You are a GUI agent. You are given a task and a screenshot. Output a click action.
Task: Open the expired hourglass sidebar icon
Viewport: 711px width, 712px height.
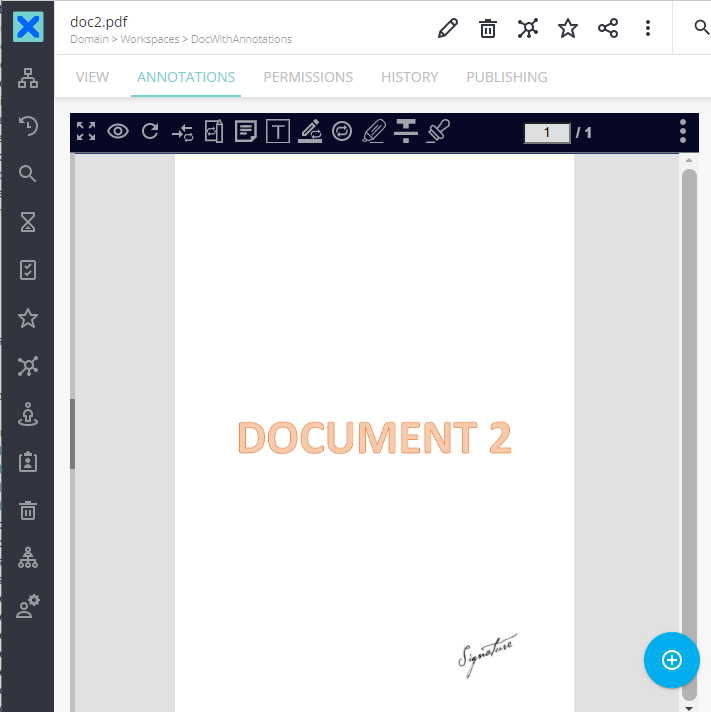28,222
